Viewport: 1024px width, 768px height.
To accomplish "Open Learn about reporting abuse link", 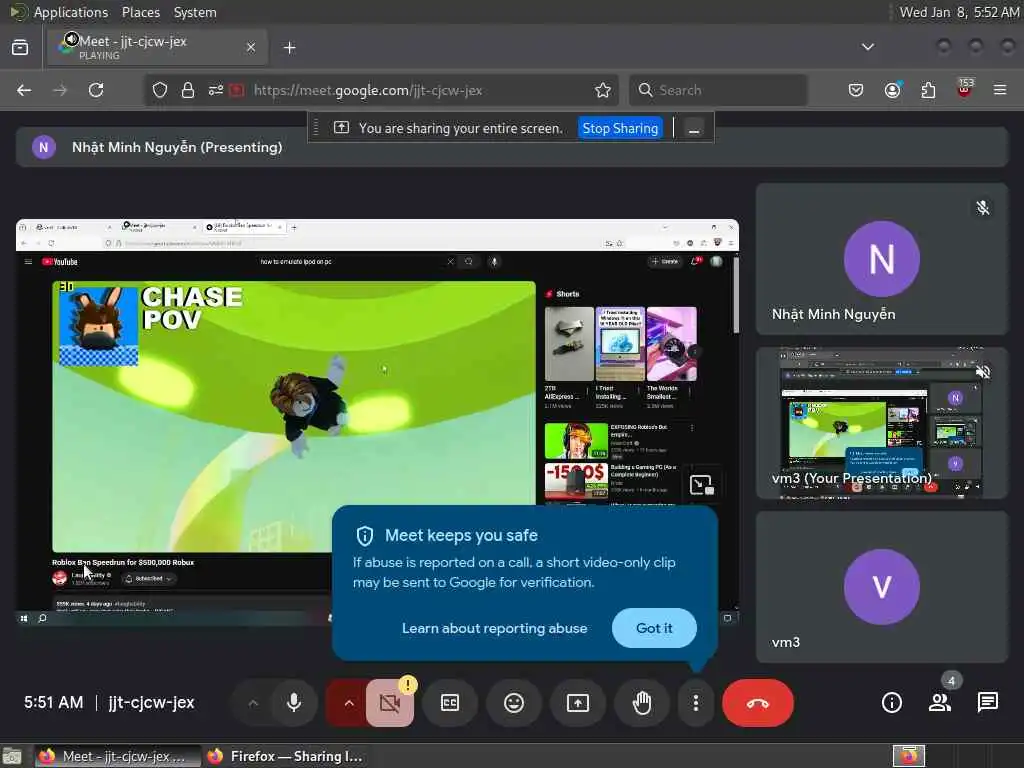I will (x=494, y=628).
